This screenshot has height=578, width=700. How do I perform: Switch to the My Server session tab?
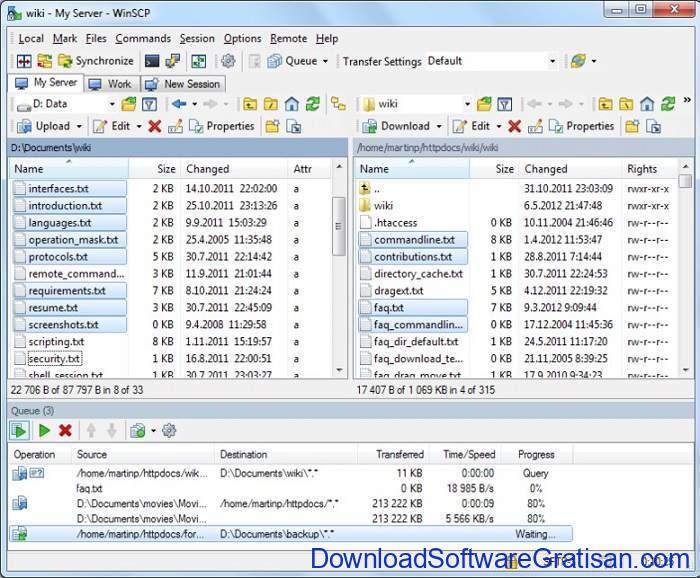click(46, 83)
